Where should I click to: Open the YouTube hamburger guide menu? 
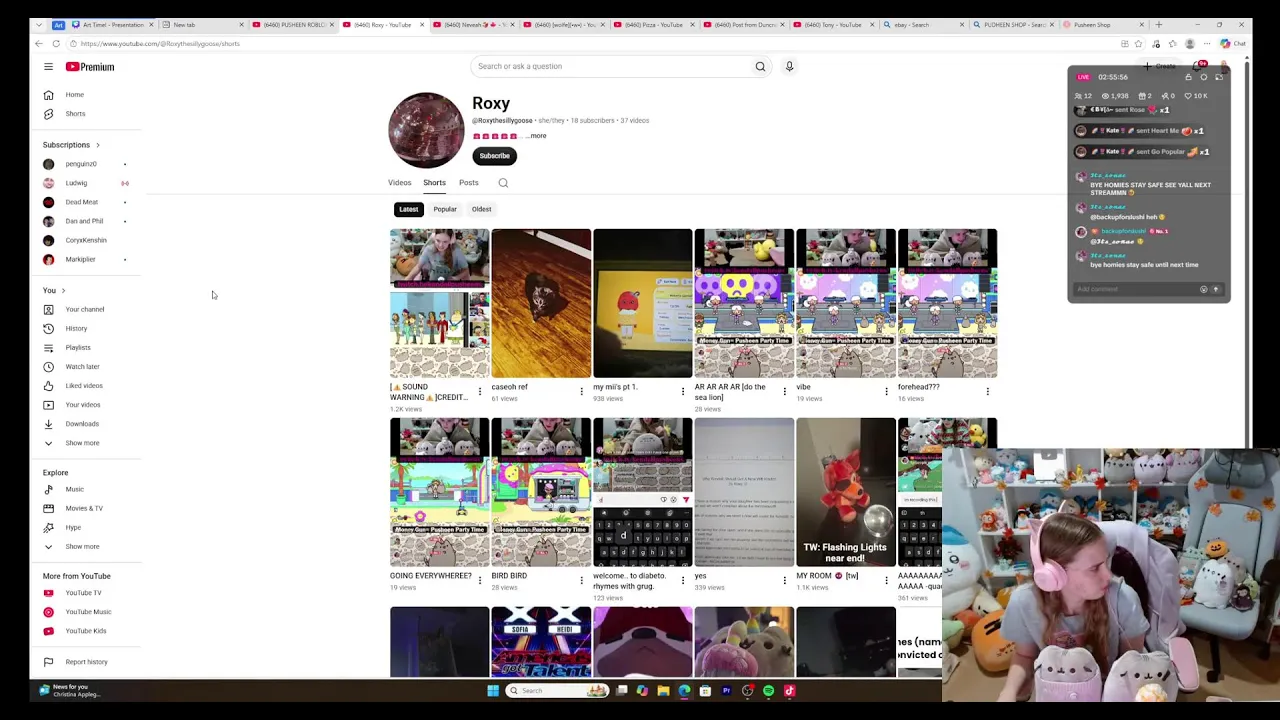(x=48, y=67)
